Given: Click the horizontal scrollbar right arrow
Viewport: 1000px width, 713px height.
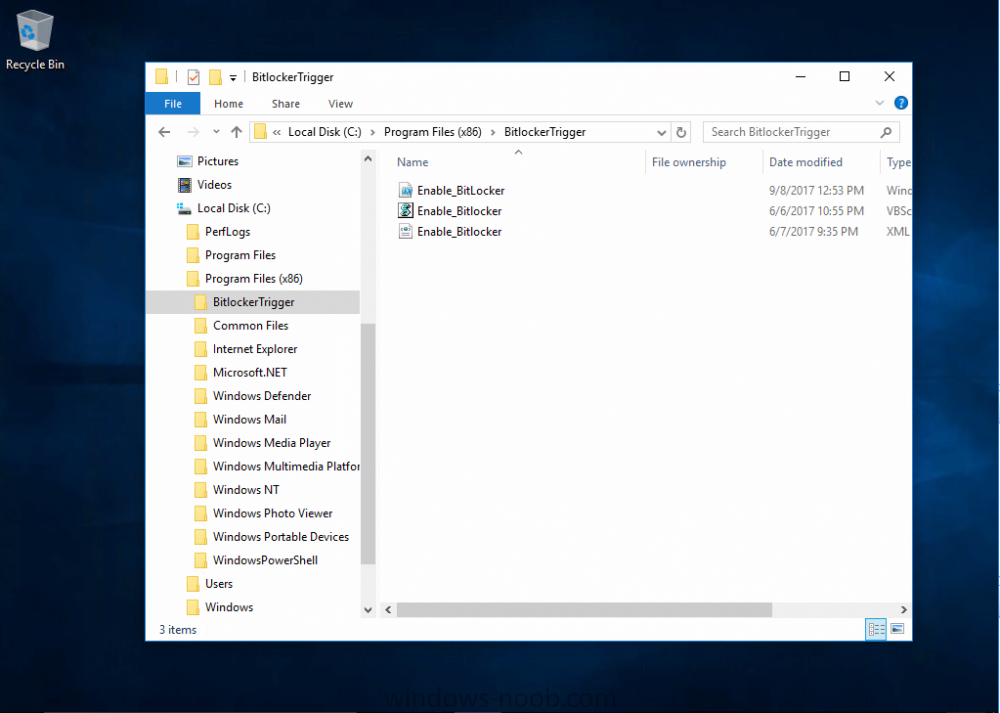Looking at the screenshot, I should tap(903, 610).
